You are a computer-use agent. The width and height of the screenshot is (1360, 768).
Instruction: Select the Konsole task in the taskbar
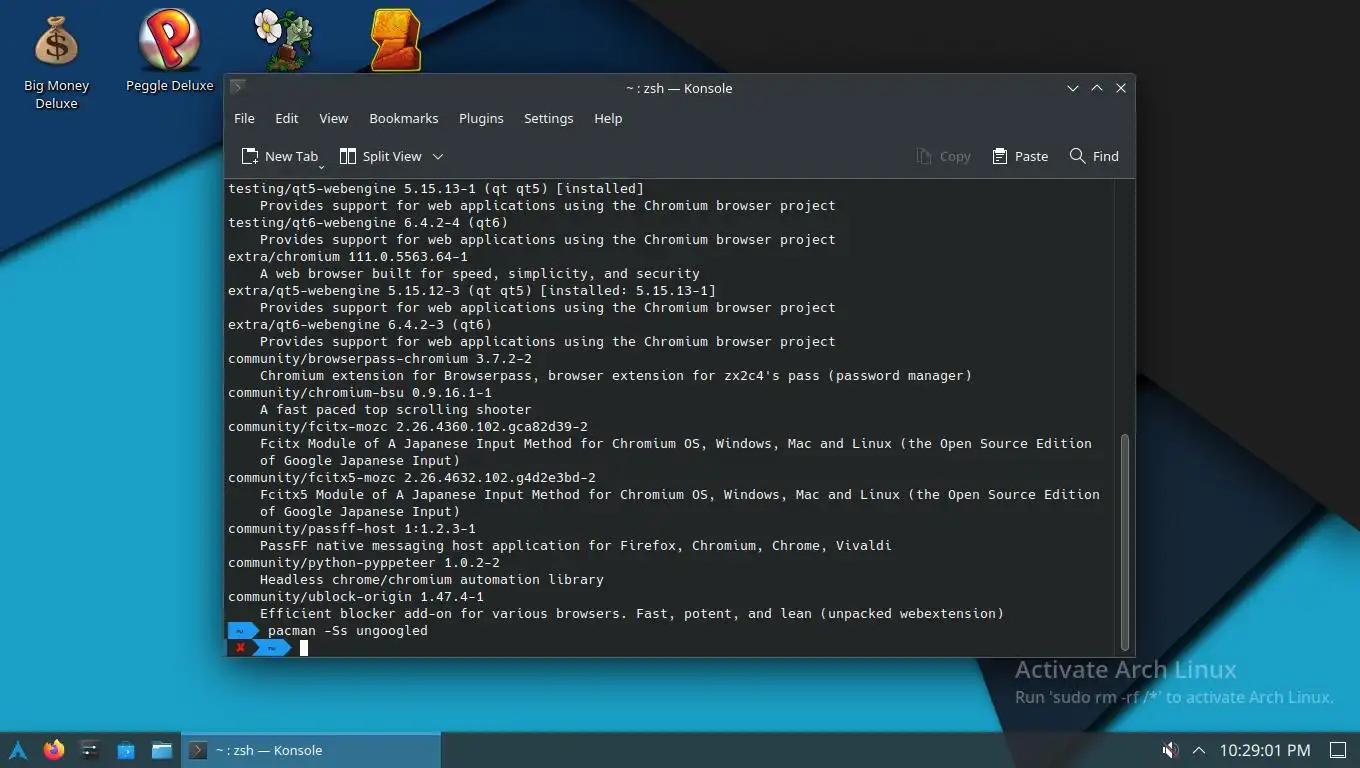click(x=311, y=750)
